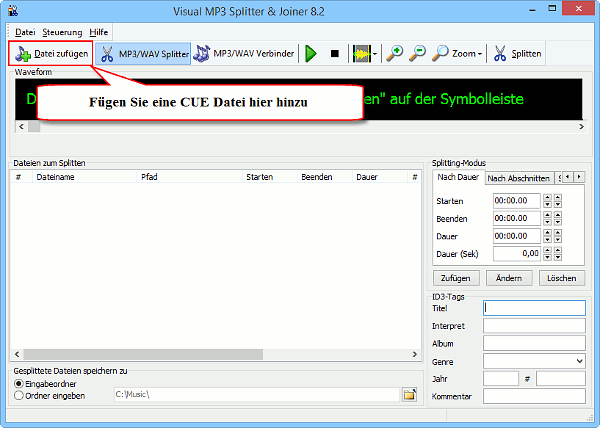Open the waveform selection dropdown arrow
The image size is (600, 428).
click(375, 54)
